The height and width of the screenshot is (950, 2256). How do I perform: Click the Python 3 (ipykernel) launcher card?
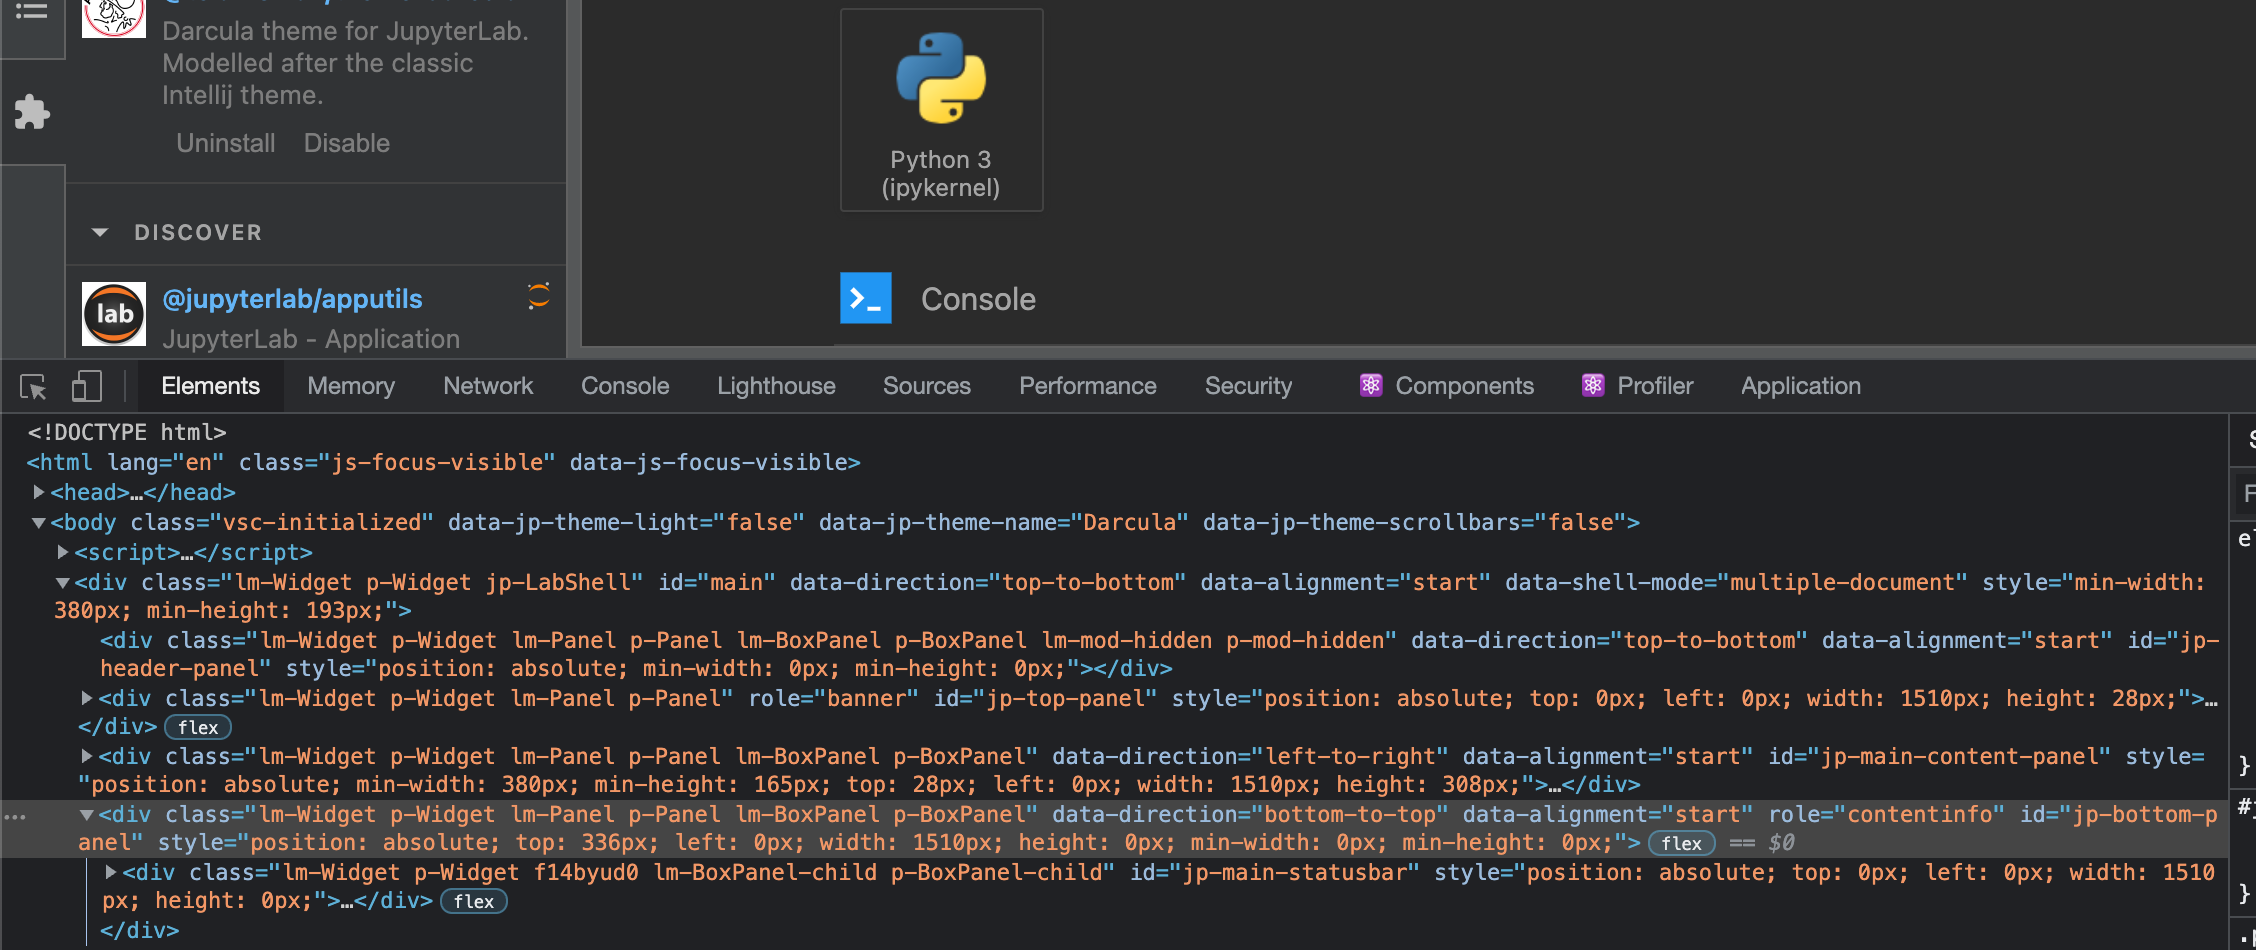click(x=941, y=110)
